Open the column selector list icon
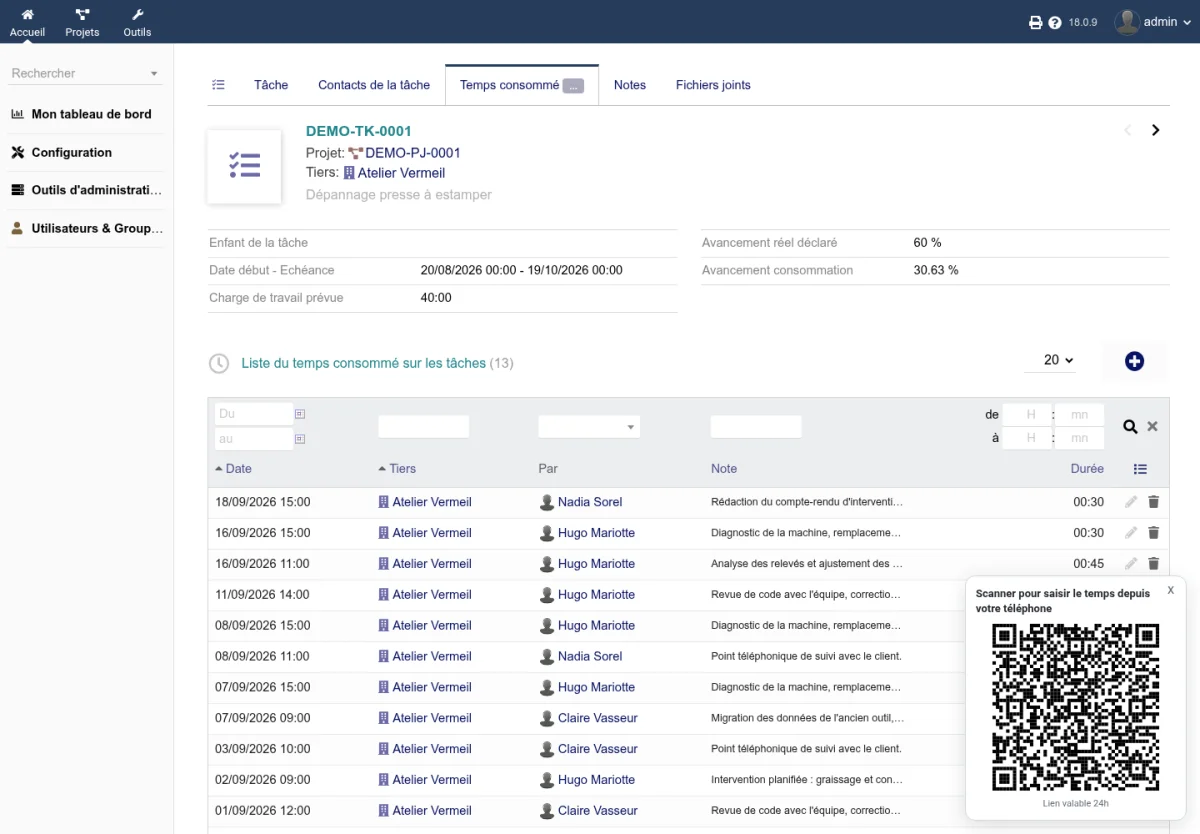This screenshot has width=1200, height=834. tap(1140, 469)
